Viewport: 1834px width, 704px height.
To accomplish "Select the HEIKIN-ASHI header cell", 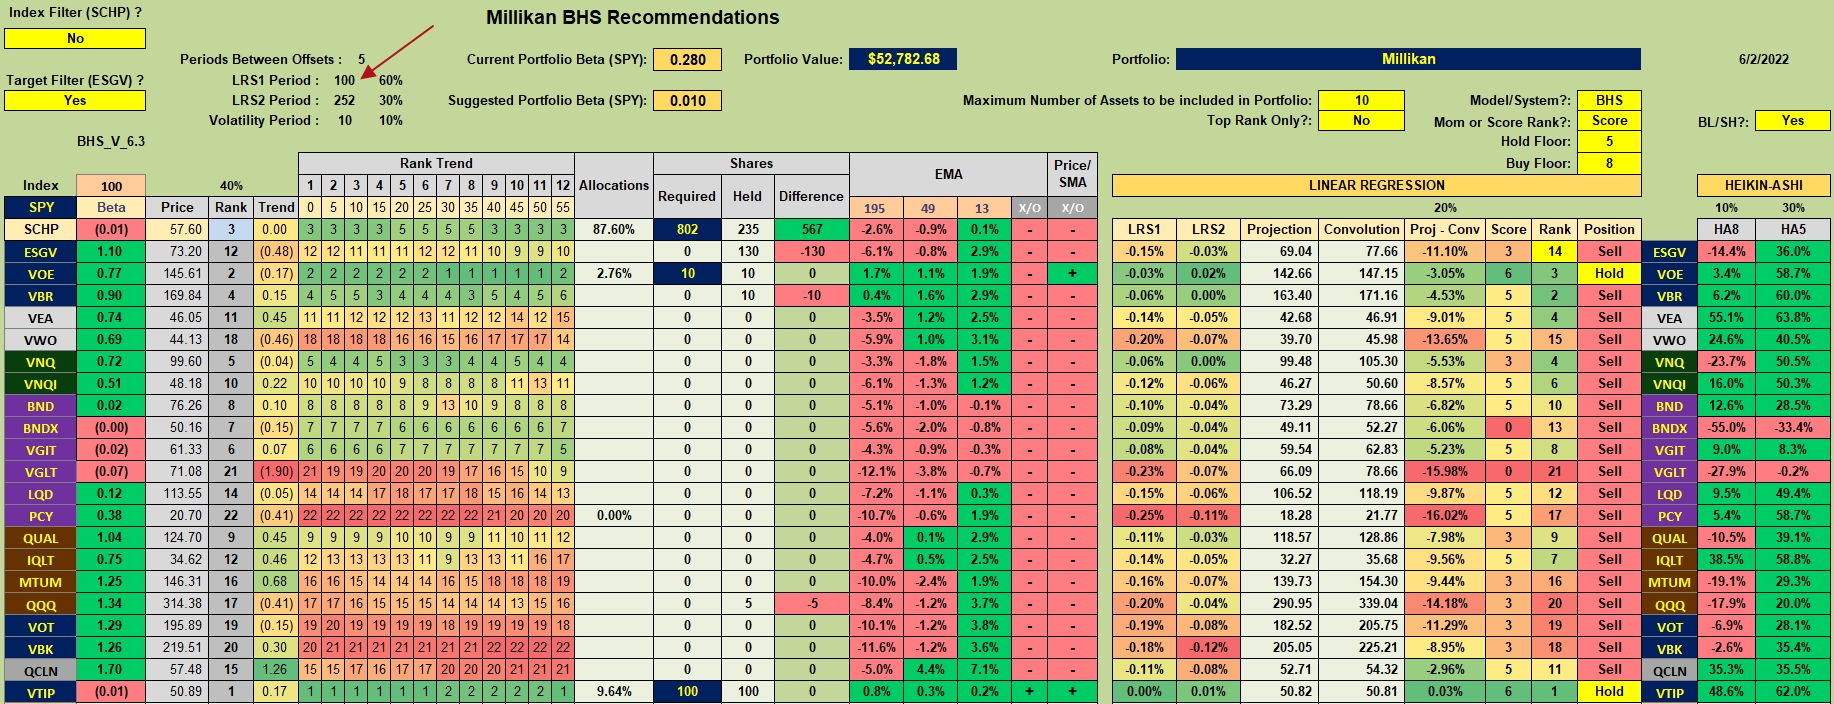I will point(1763,186).
